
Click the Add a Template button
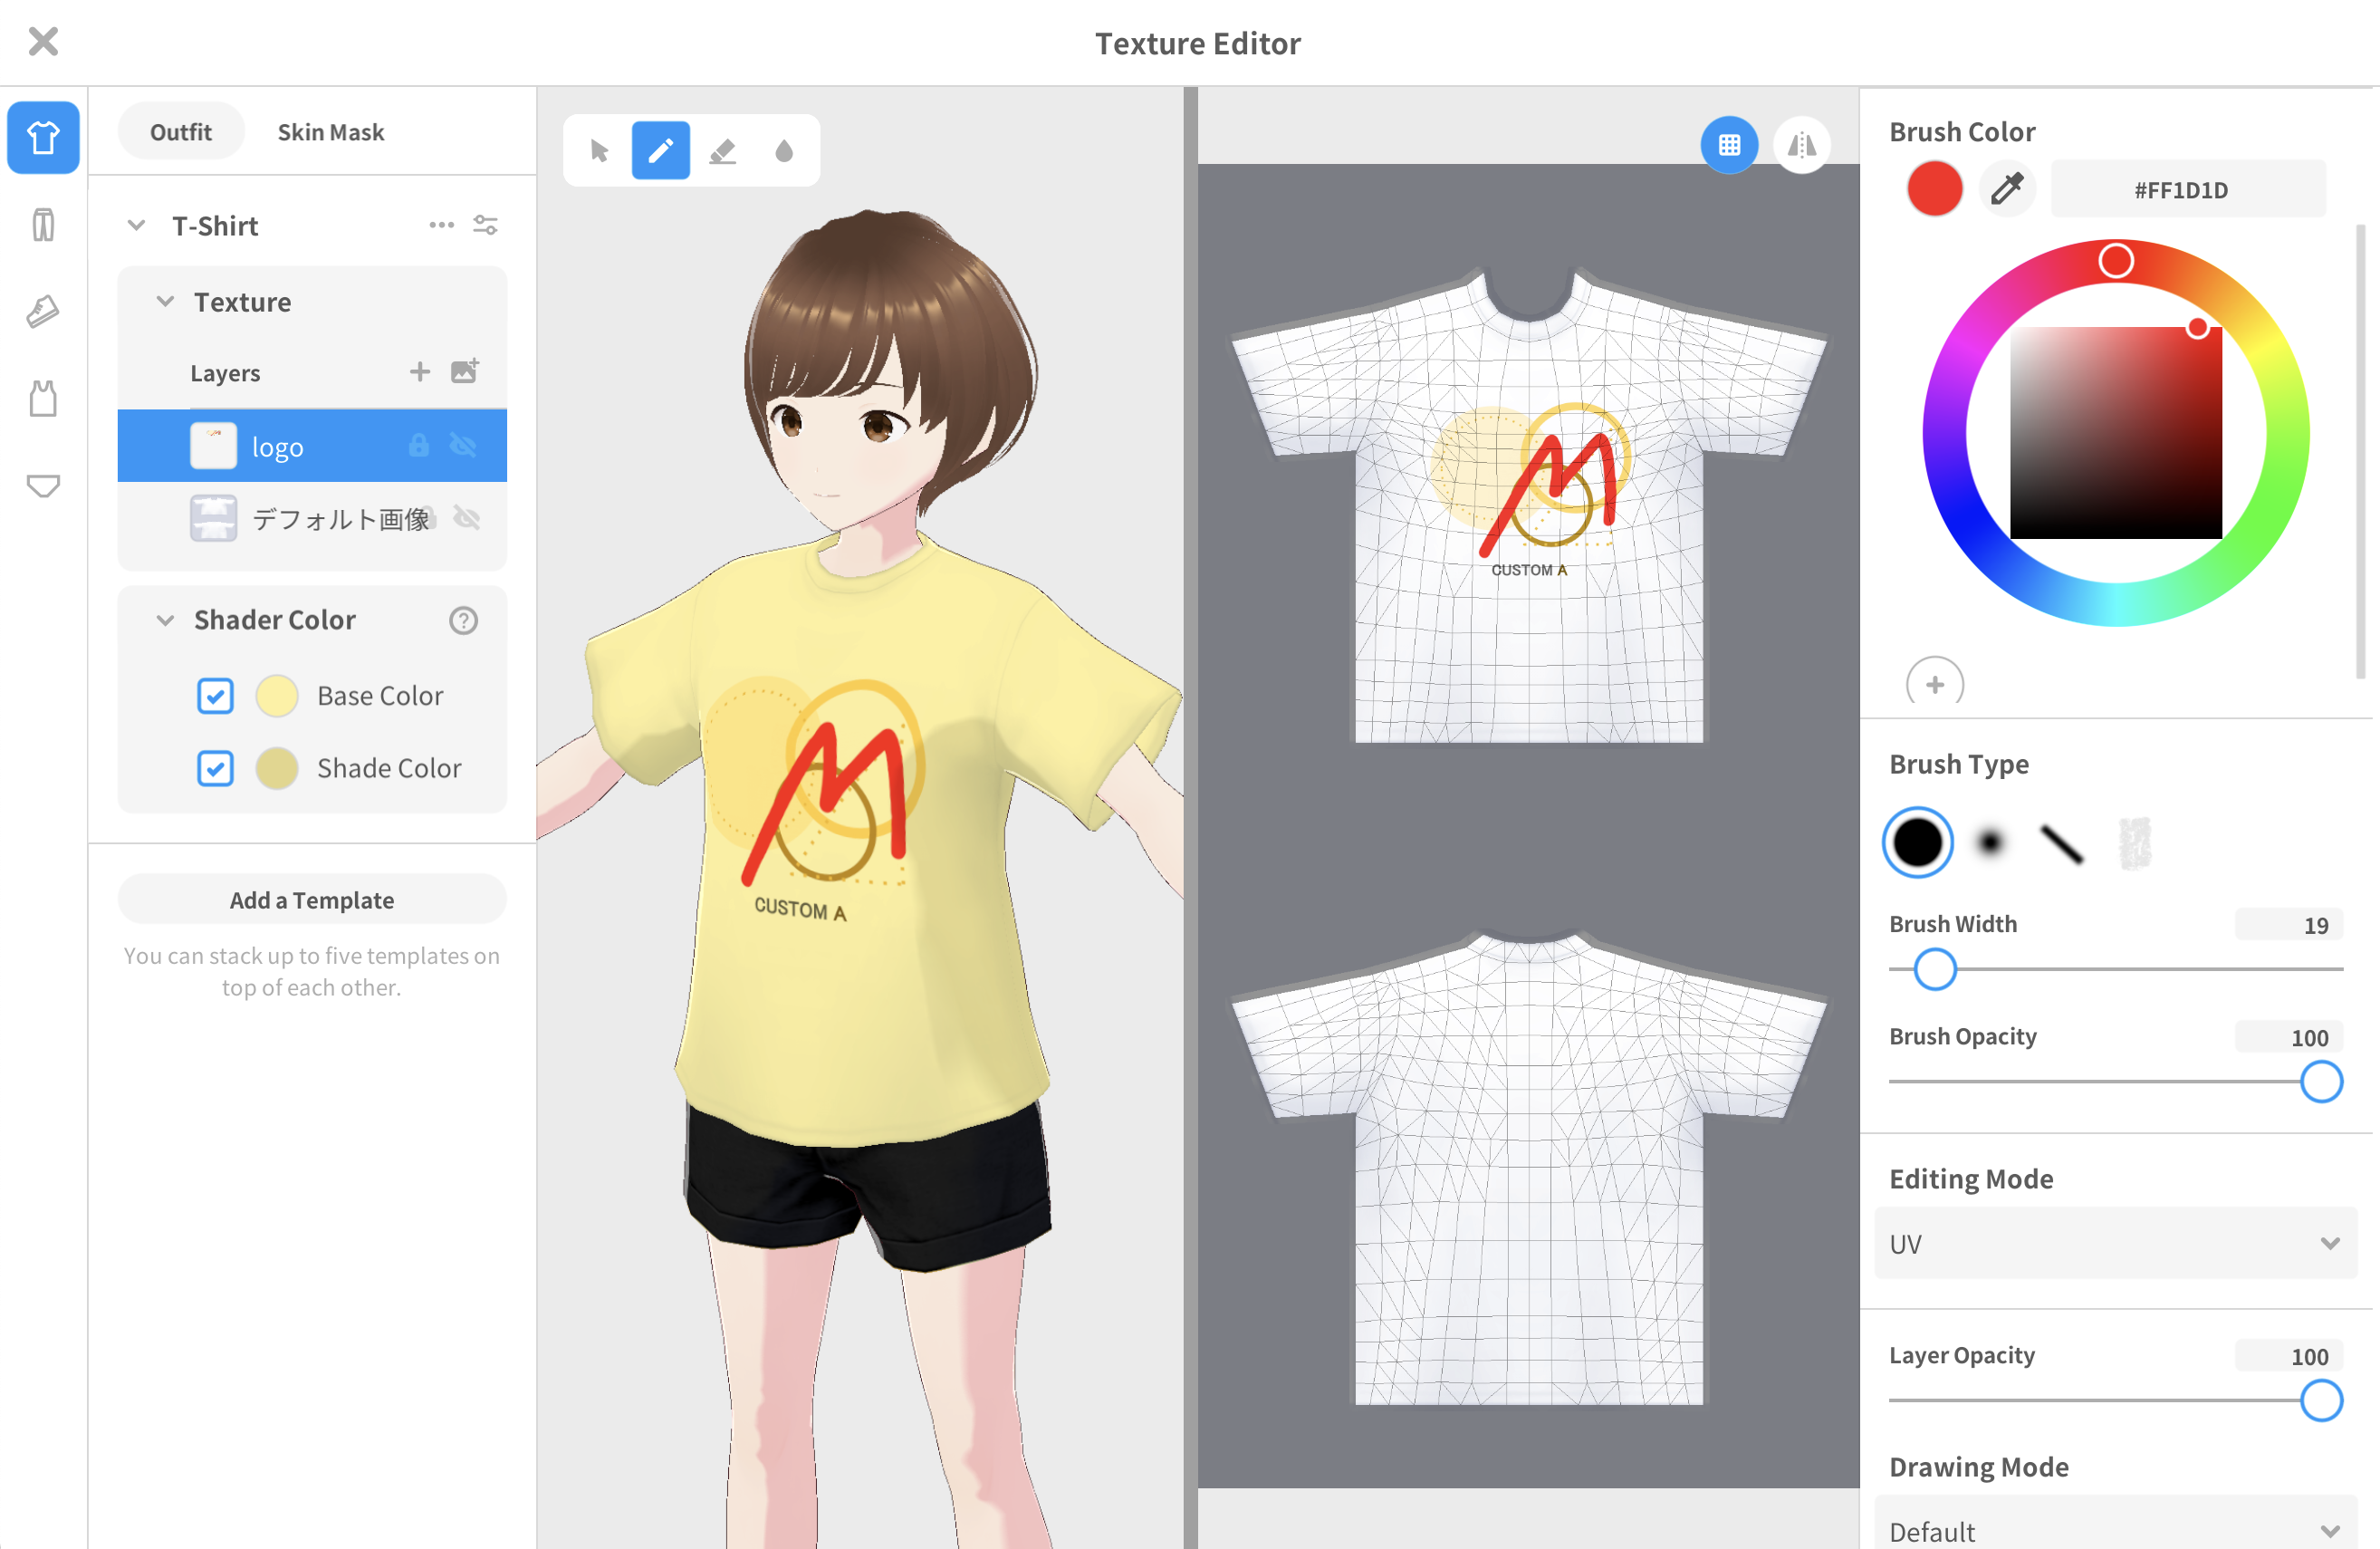pos(311,899)
